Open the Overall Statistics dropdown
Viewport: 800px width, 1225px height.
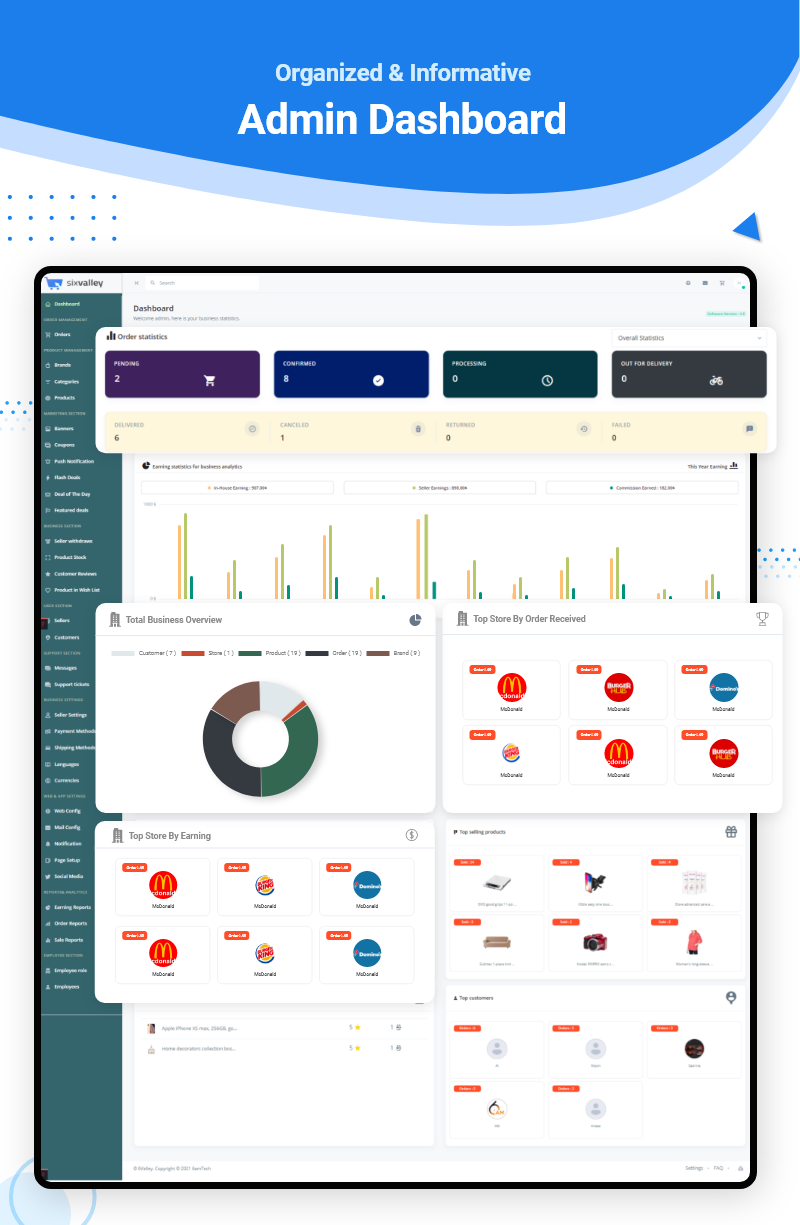(x=688, y=338)
